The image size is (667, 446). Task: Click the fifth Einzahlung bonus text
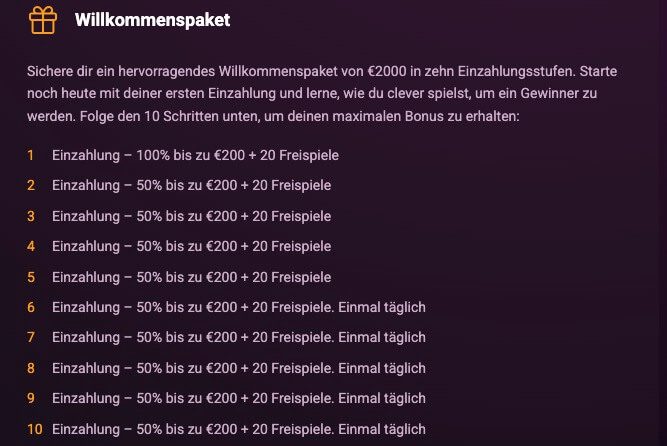tap(191, 276)
